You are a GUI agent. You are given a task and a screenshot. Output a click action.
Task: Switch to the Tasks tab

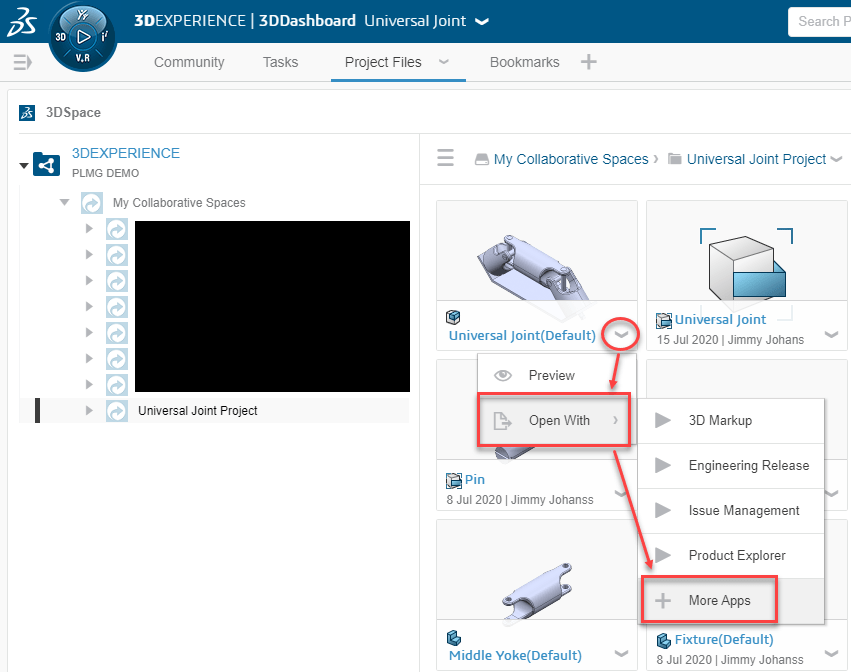[x=281, y=62]
